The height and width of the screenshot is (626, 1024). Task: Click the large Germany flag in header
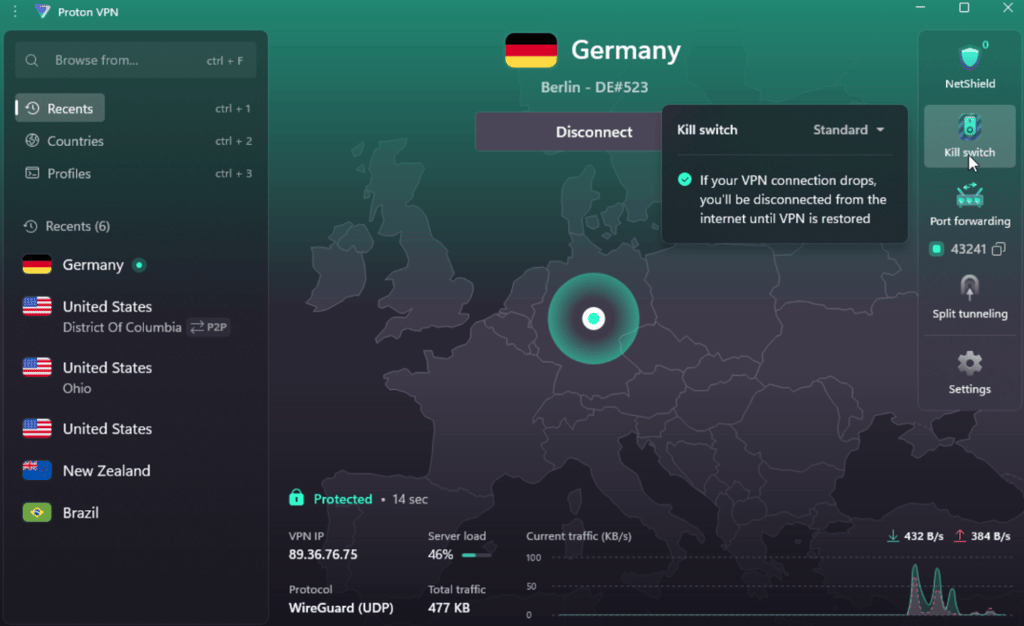(x=531, y=50)
